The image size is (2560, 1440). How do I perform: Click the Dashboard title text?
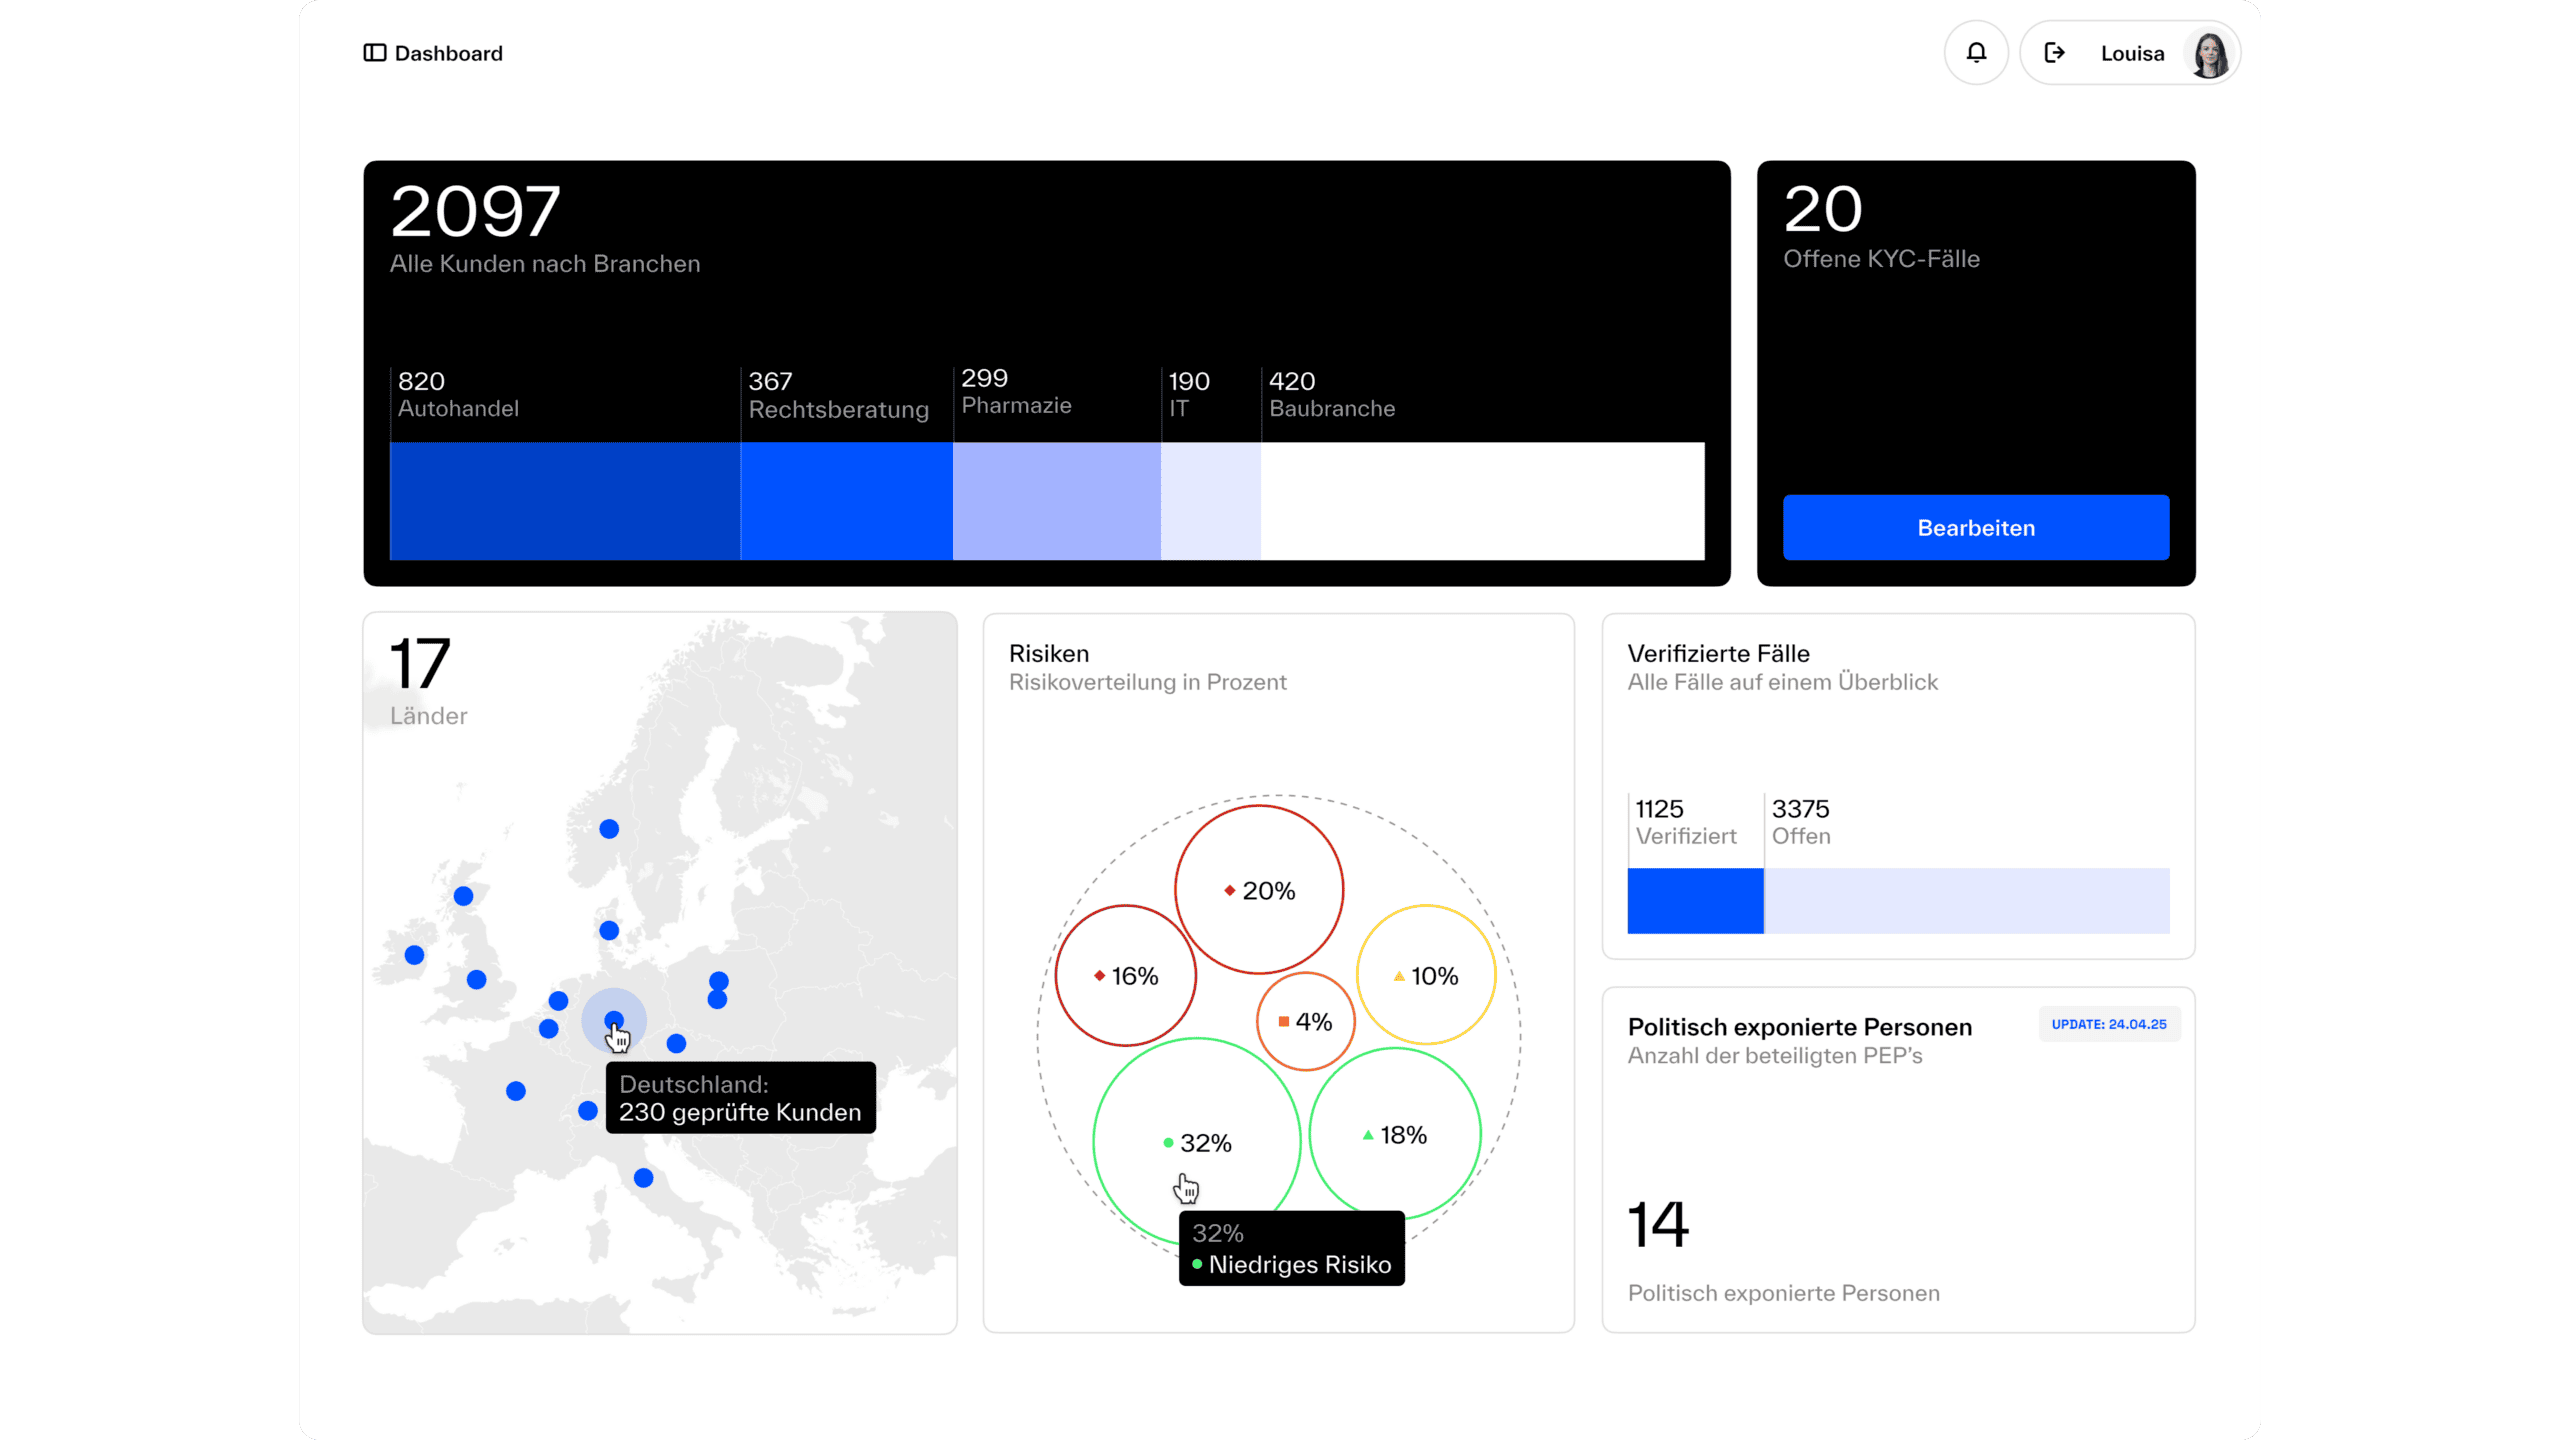(x=449, y=53)
